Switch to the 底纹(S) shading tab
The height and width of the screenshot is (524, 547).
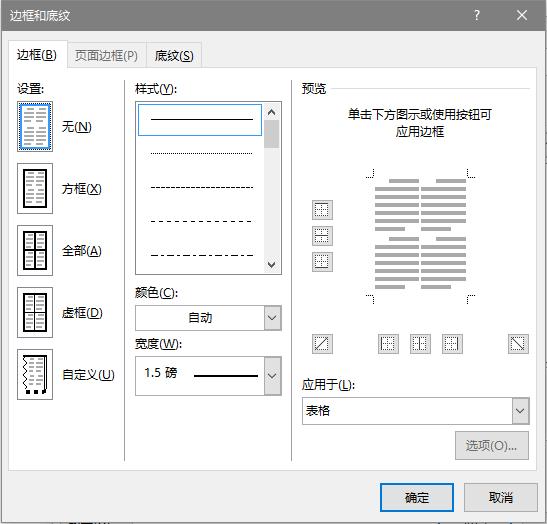[x=174, y=55]
